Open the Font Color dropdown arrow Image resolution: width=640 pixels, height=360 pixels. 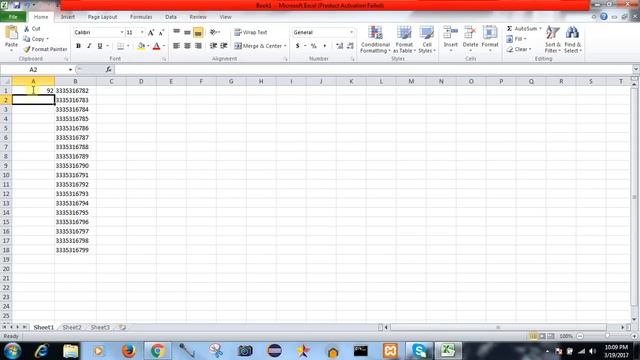(x=164, y=46)
